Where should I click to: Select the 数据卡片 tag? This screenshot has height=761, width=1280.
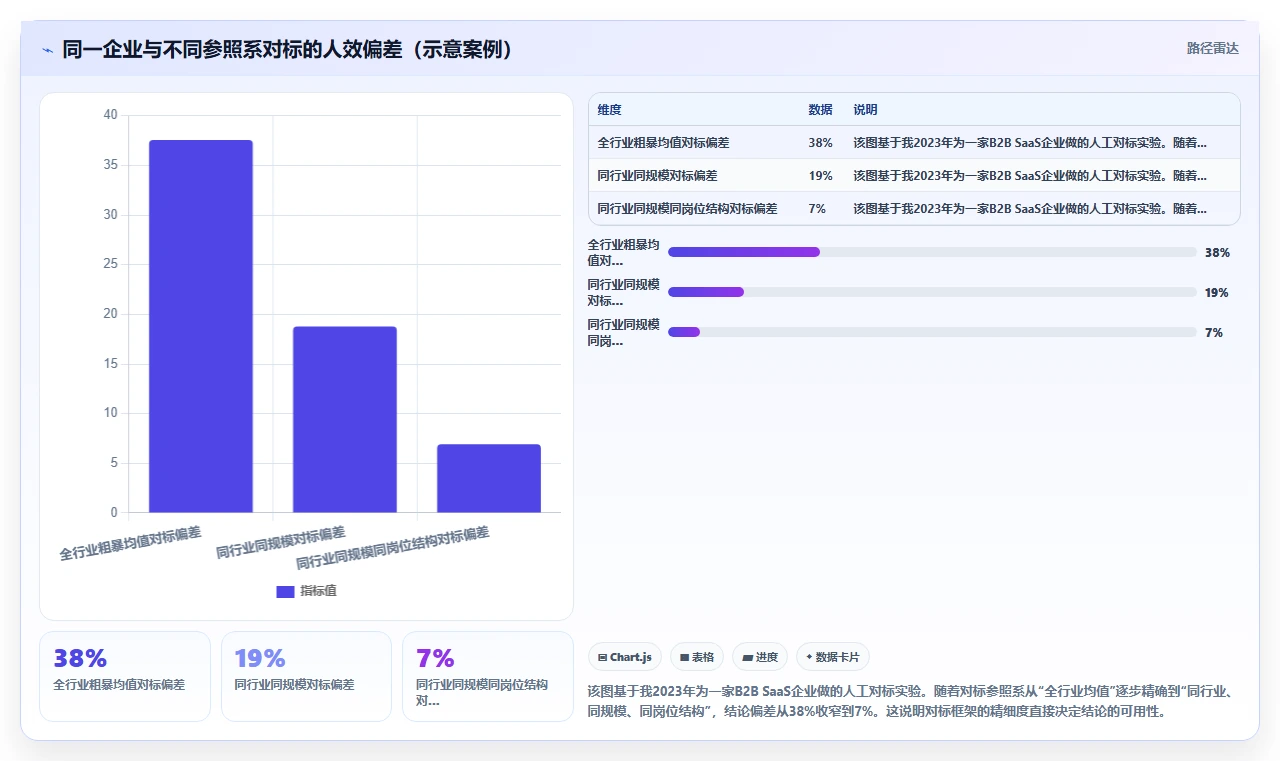pyautogui.click(x=833, y=657)
